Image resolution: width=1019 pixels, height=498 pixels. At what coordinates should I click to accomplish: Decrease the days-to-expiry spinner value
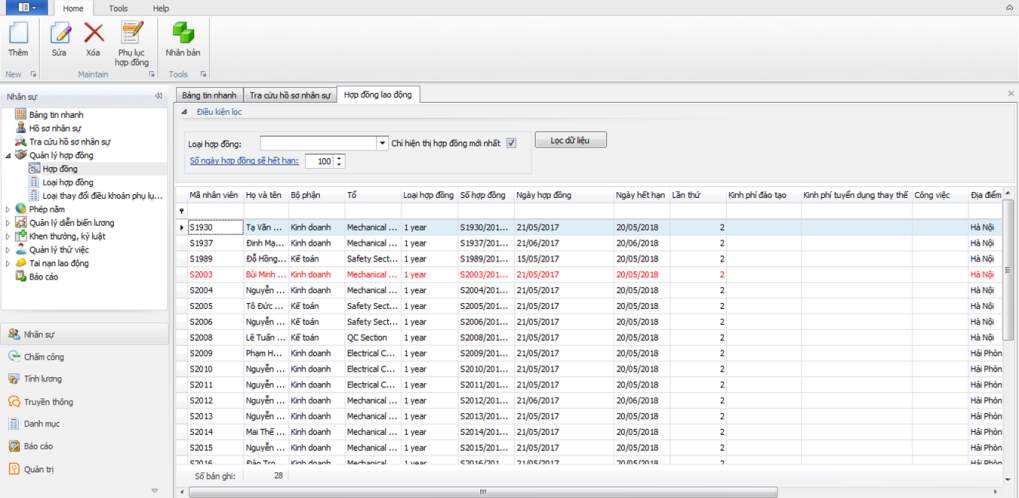[339, 164]
